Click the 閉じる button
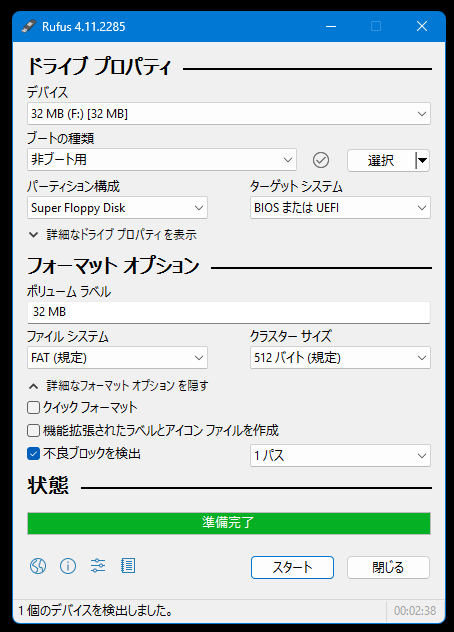Image resolution: width=454 pixels, height=632 pixels. pyautogui.click(x=388, y=568)
